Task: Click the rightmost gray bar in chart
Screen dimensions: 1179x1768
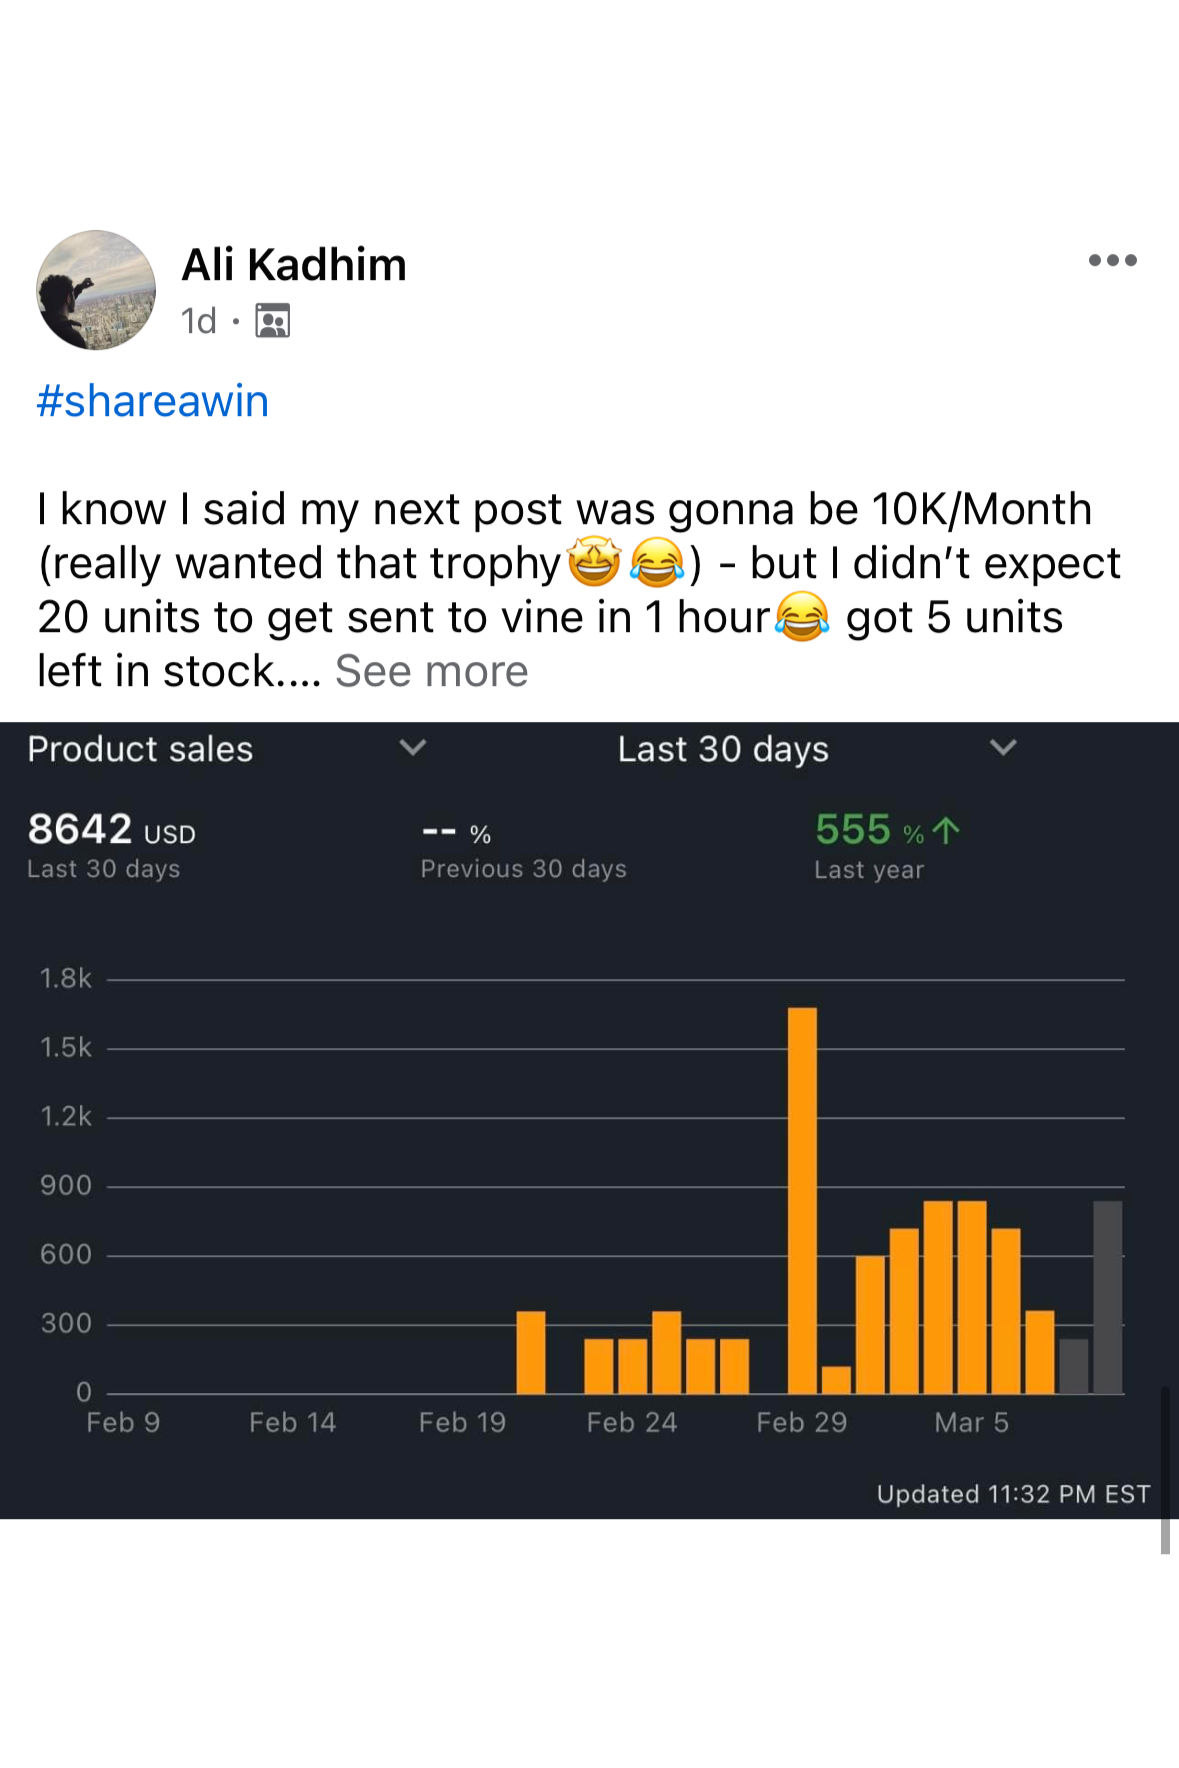Action: click(1107, 1296)
